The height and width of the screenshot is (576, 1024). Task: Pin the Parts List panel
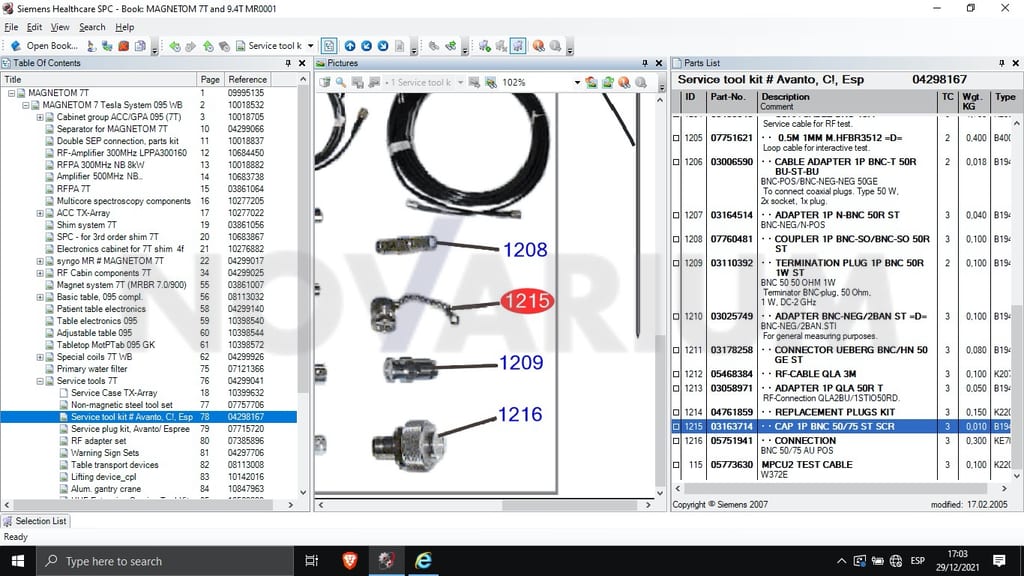coord(1002,63)
